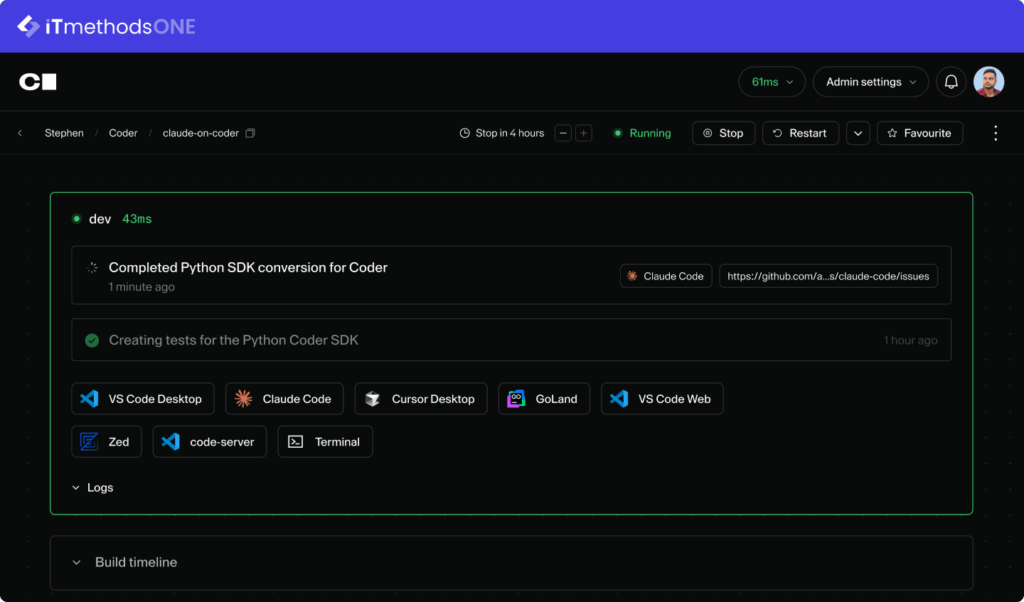Open GoLand IDE

[544, 399]
